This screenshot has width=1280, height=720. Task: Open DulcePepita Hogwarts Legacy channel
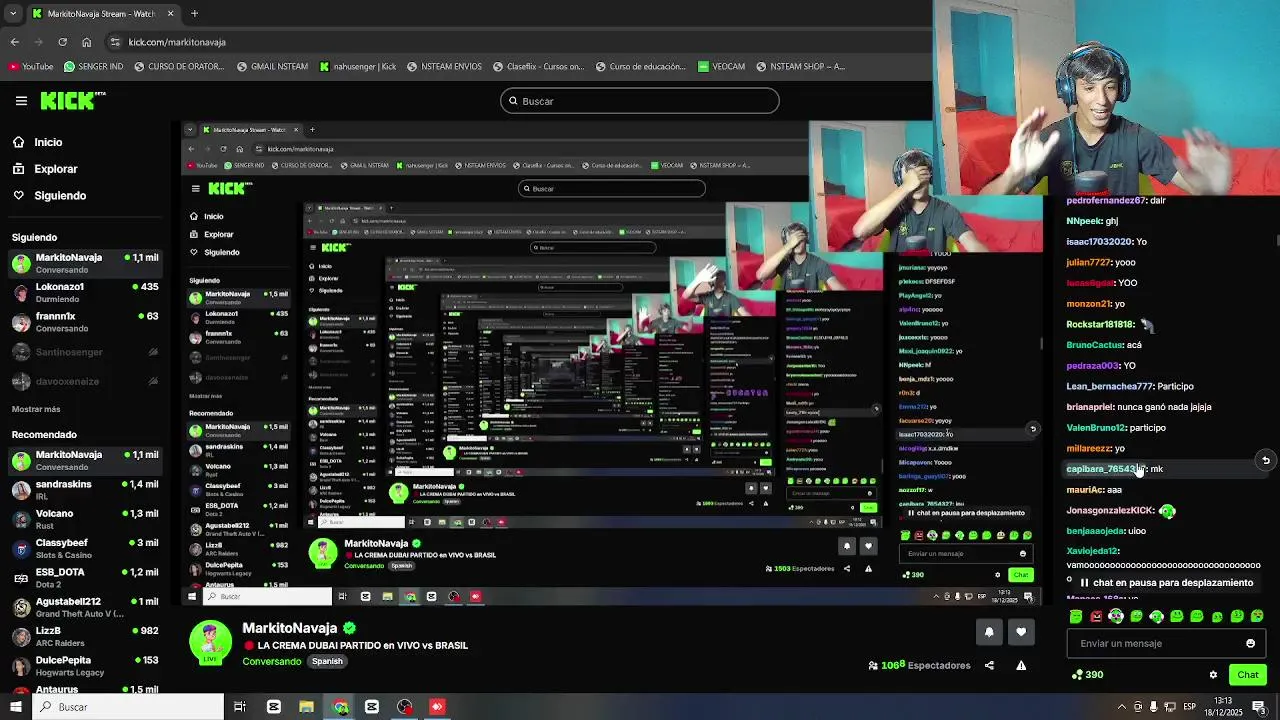tap(85, 666)
